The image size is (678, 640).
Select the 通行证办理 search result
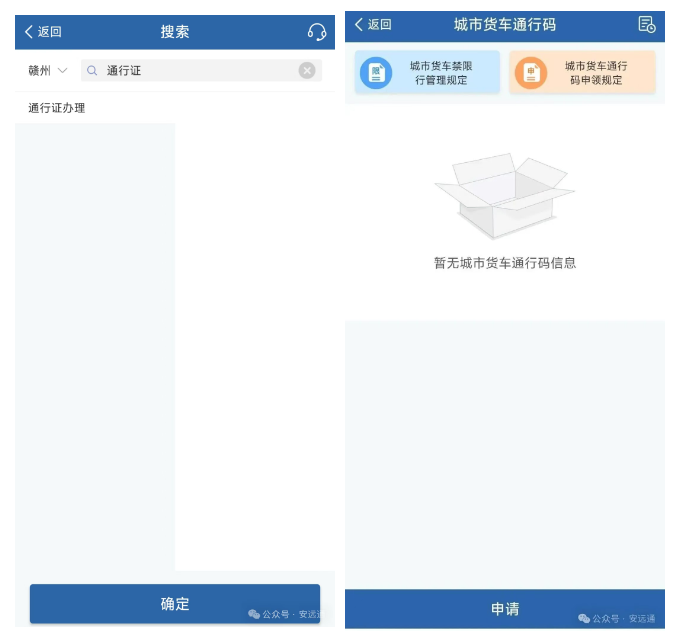[57, 108]
